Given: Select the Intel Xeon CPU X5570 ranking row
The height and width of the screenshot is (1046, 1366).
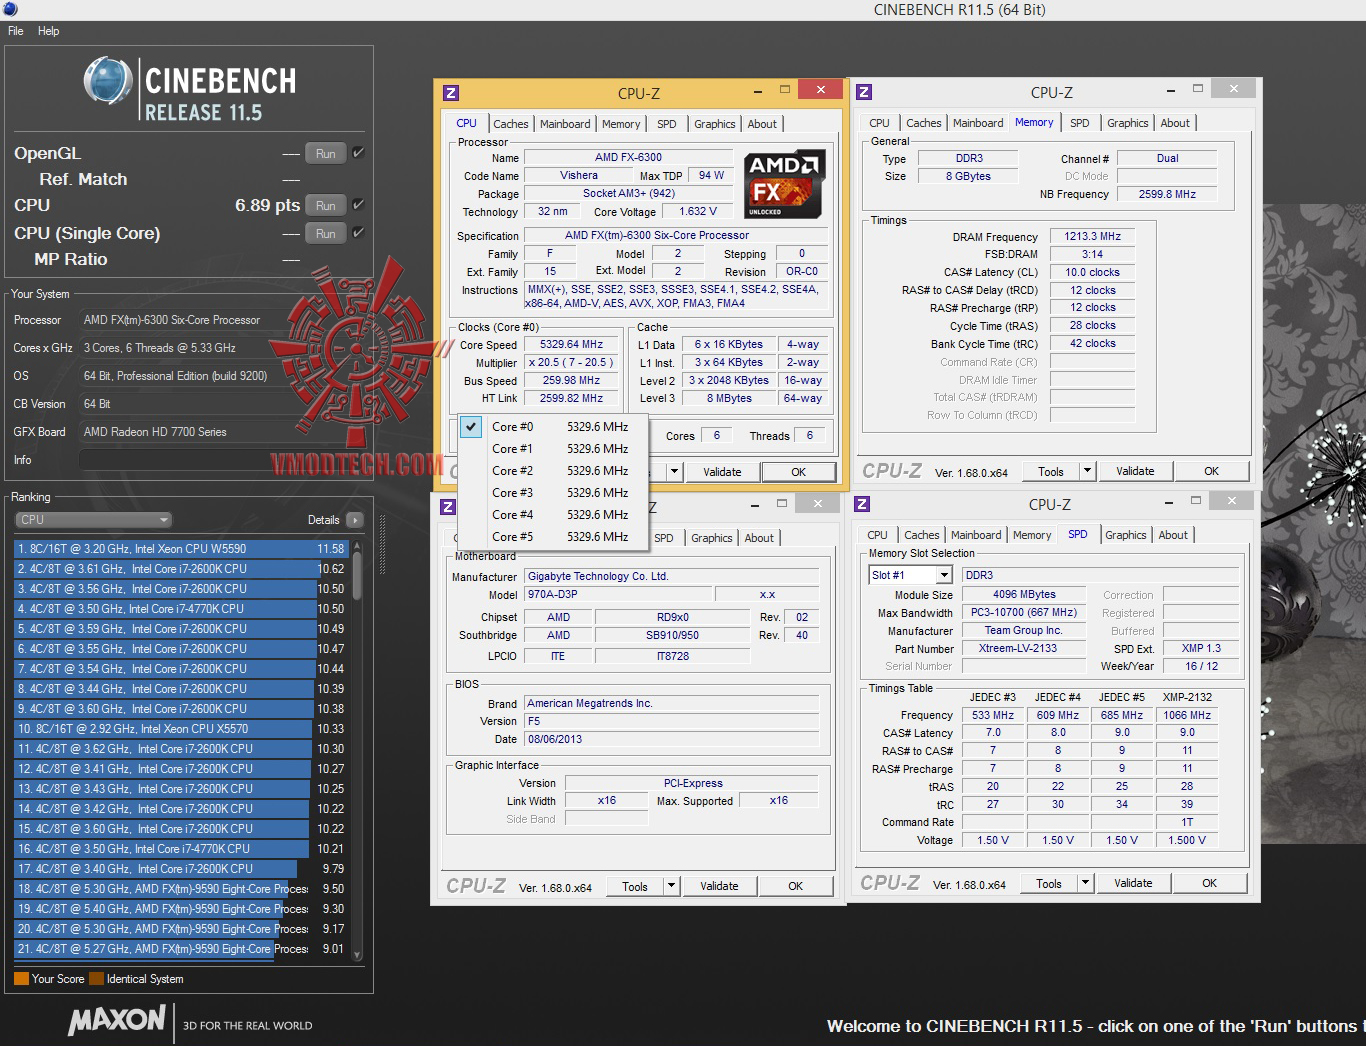Looking at the screenshot, I should pos(180,729).
